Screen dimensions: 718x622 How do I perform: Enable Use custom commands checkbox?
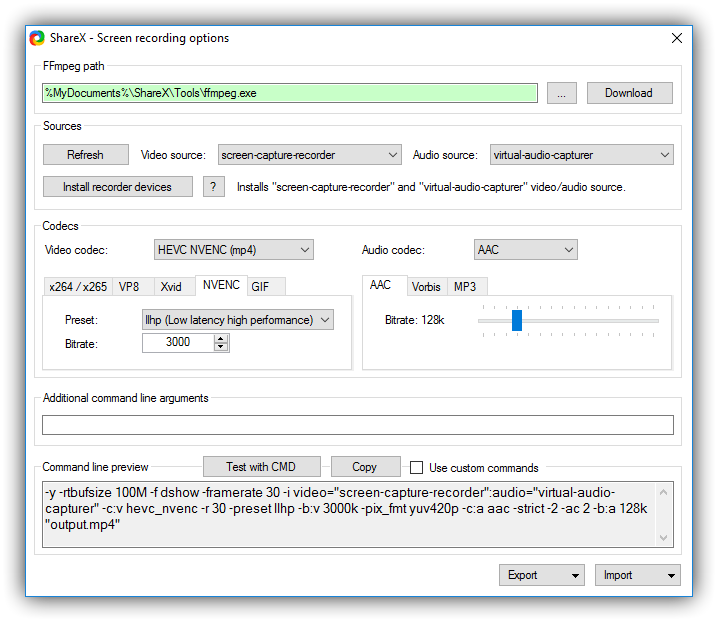[416, 468]
